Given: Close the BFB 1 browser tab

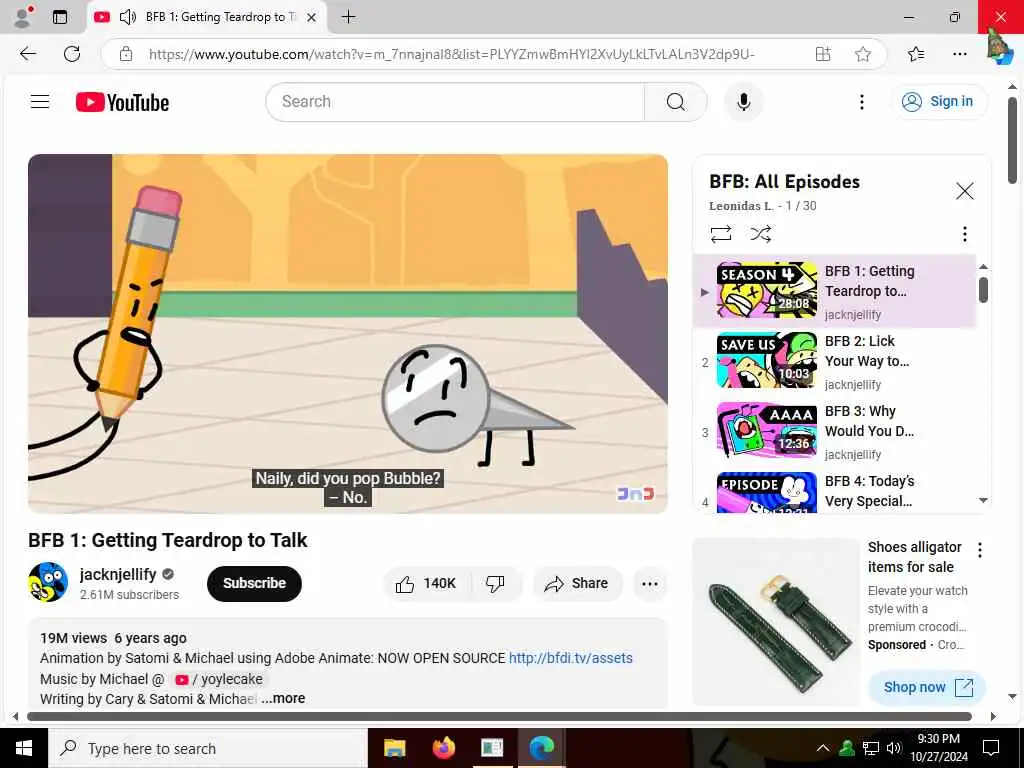Looking at the screenshot, I should coord(312,18).
